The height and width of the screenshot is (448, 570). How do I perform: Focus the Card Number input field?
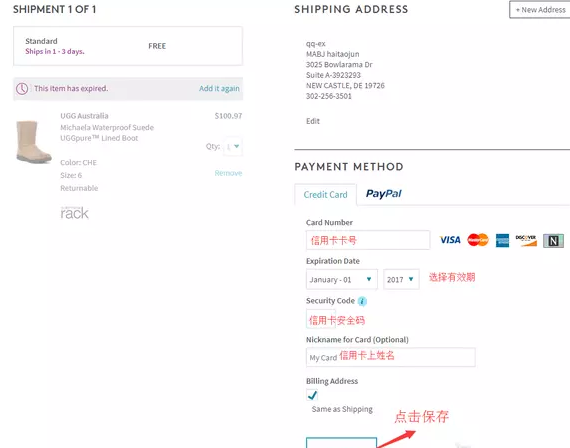coord(368,240)
